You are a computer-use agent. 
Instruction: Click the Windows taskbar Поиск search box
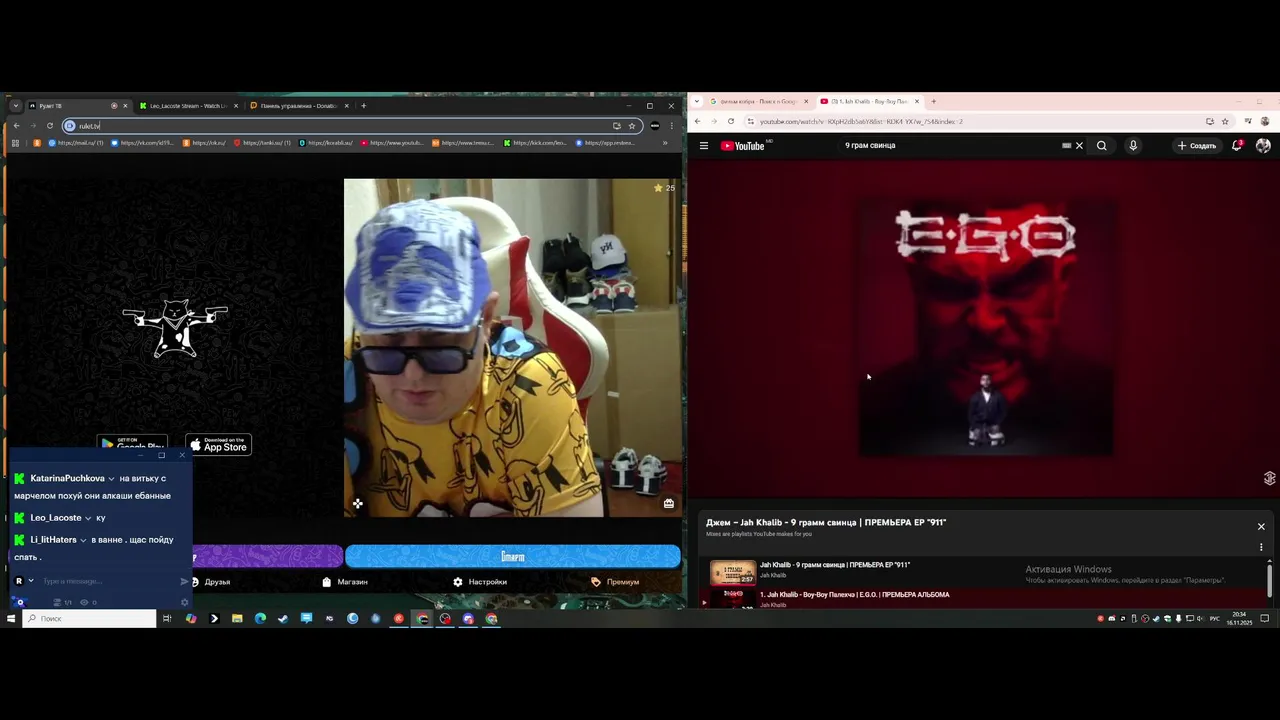tap(90, 619)
